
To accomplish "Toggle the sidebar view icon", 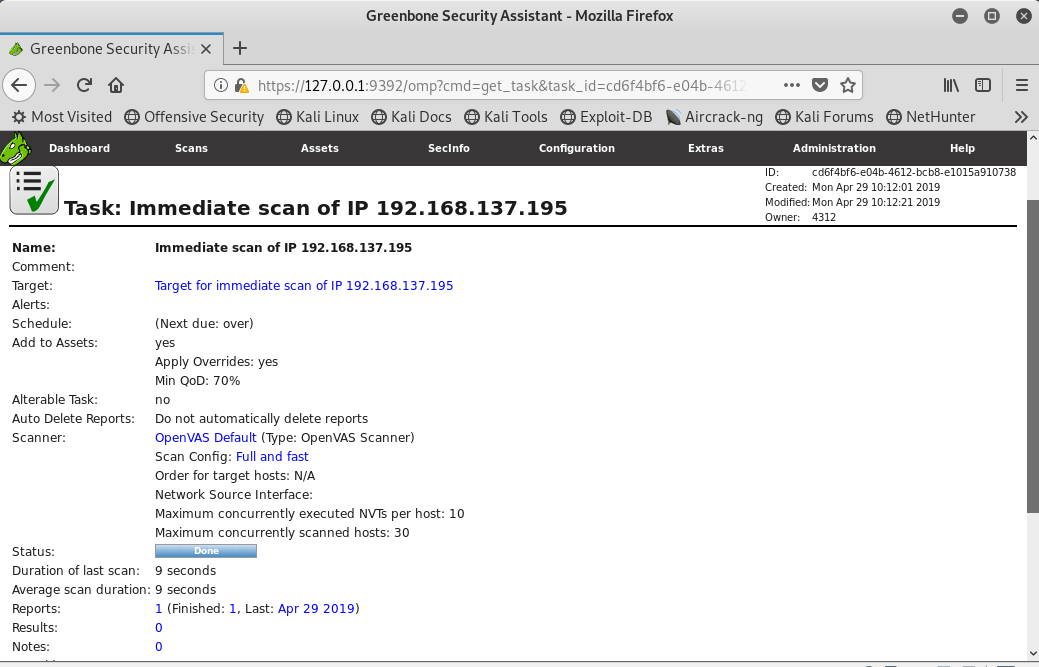I will 983,85.
